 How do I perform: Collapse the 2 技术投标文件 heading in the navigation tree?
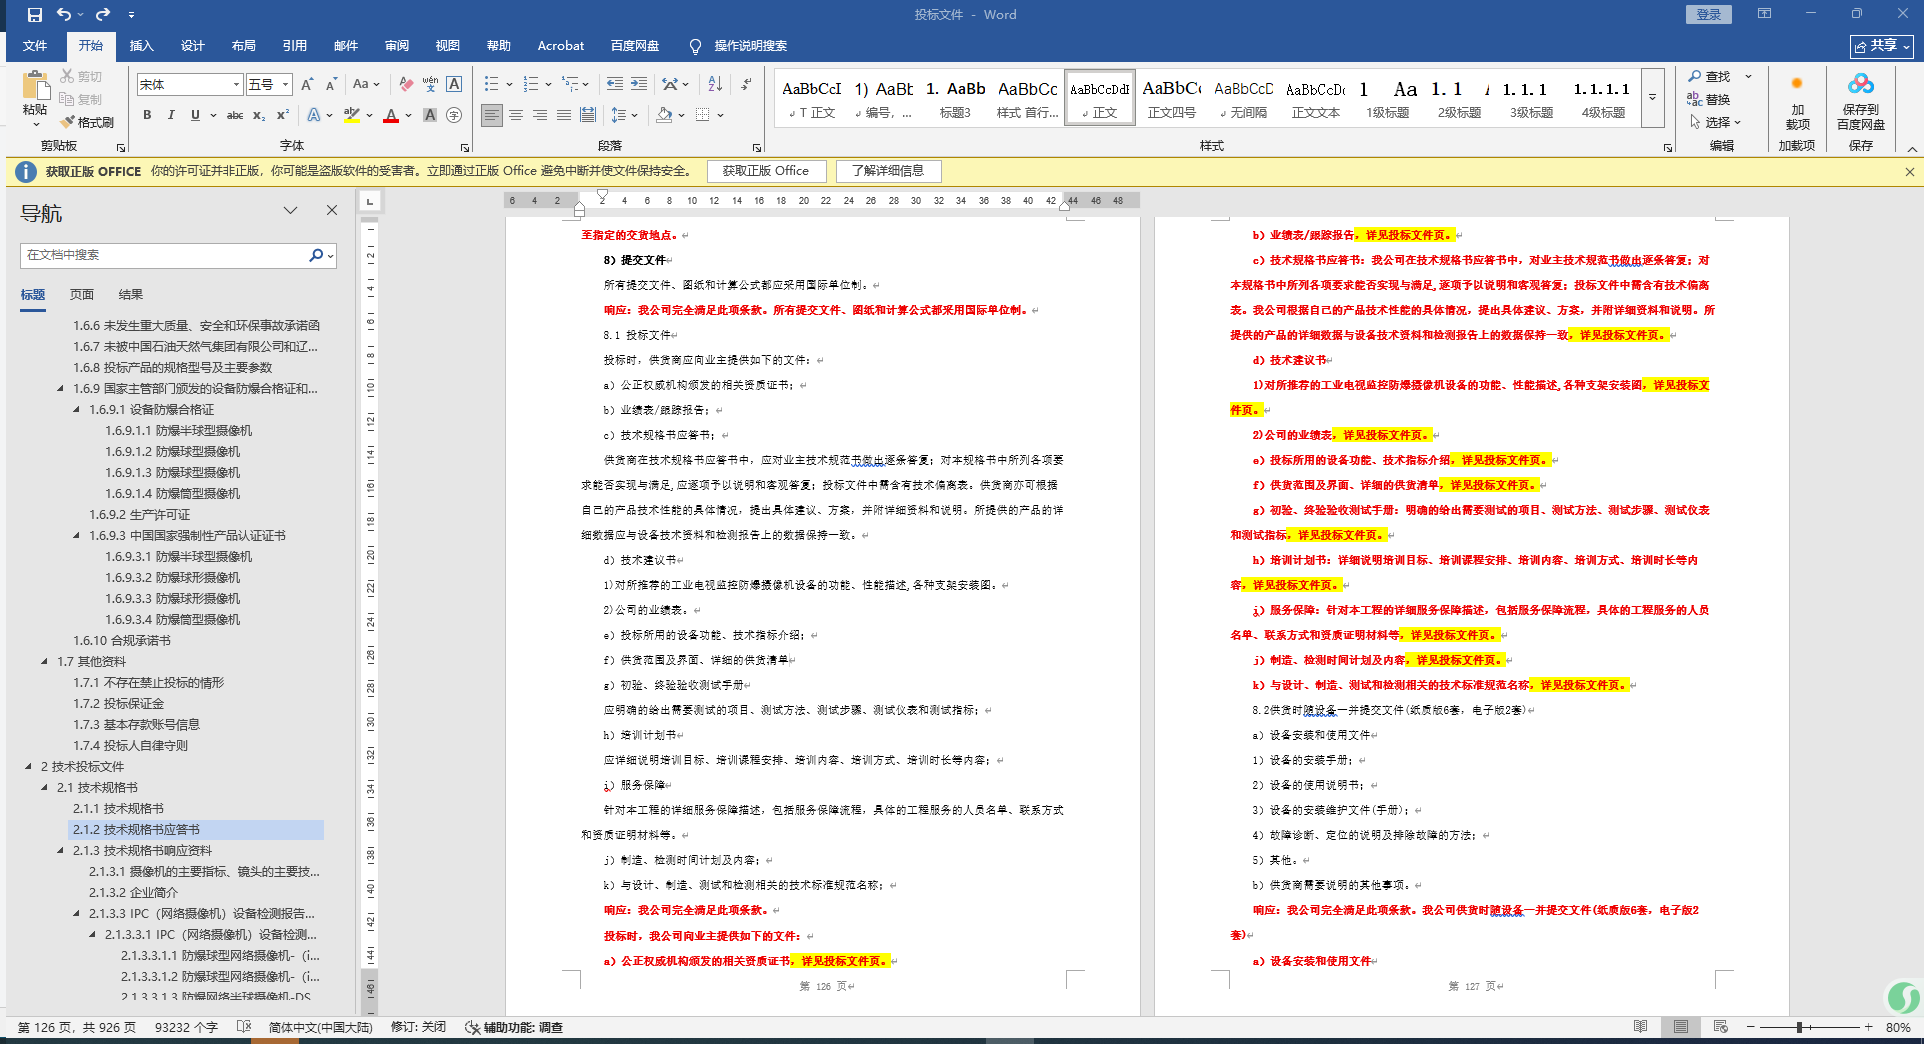click(x=28, y=767)
